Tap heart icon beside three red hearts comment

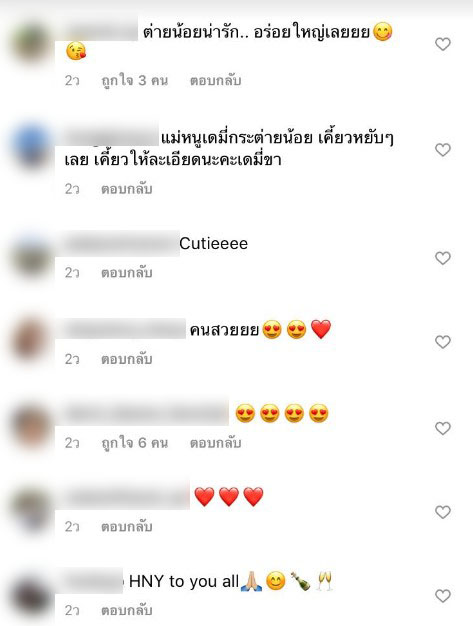[443, 512]
